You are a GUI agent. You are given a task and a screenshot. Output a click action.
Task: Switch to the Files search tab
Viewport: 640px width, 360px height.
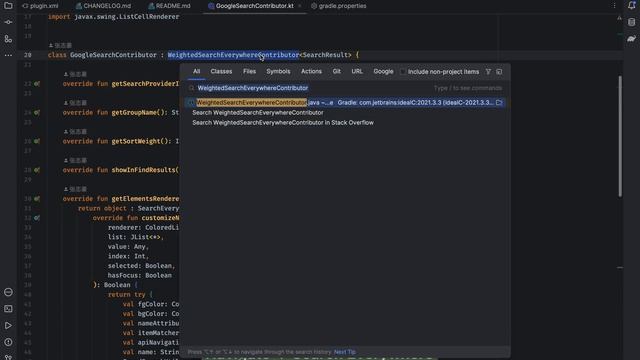pos(249,71)
